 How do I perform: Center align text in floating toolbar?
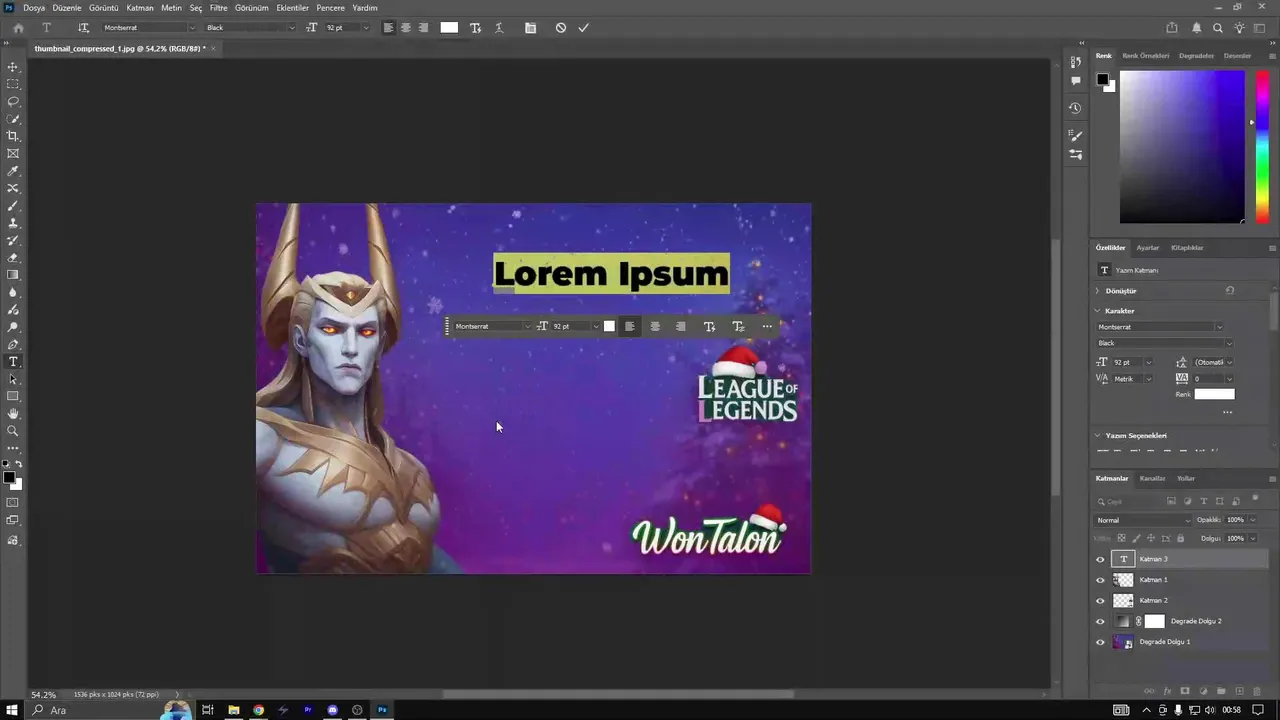[x=655, y=326]
